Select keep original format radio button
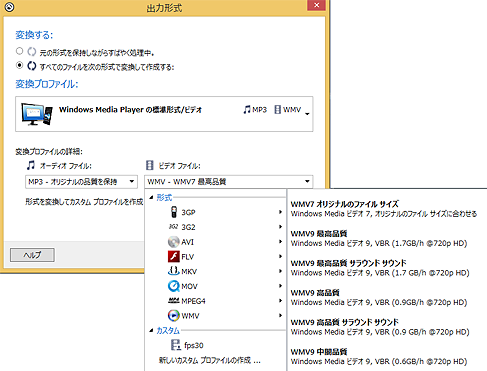This screenshot has height=371, width=487. pos(19,51)
